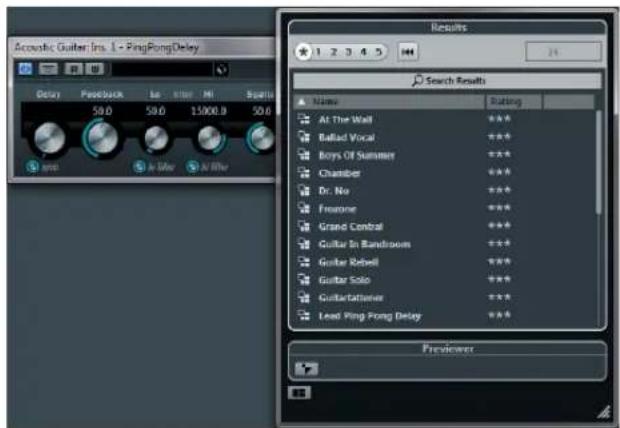Click the preset icon next to Guitarfattener

pyautogui.click(x=304, y=297)
